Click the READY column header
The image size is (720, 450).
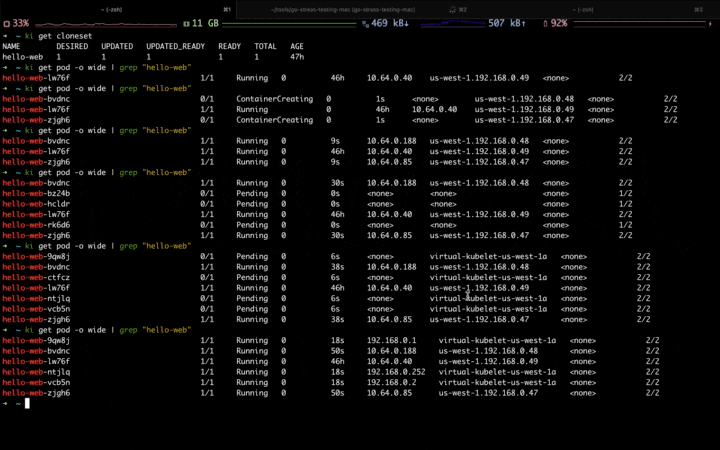(x=229, y=46)
